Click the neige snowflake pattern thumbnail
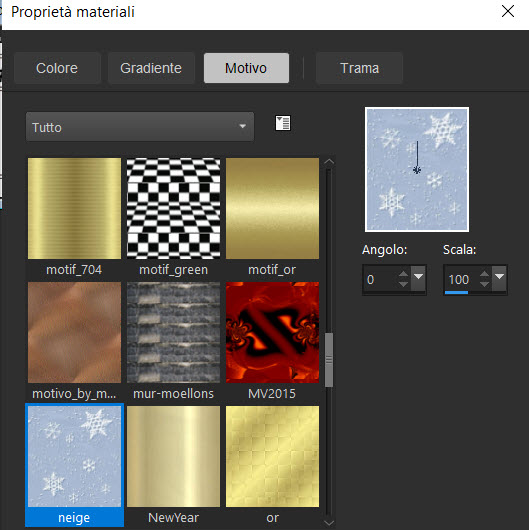 (x=74, y=456)
